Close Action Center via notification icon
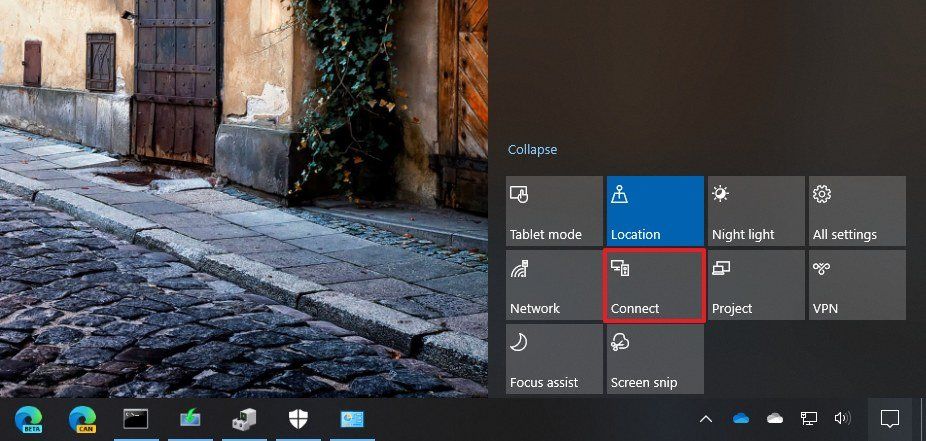The height and width of the screenshot is (441, 926). click(889, 419)
